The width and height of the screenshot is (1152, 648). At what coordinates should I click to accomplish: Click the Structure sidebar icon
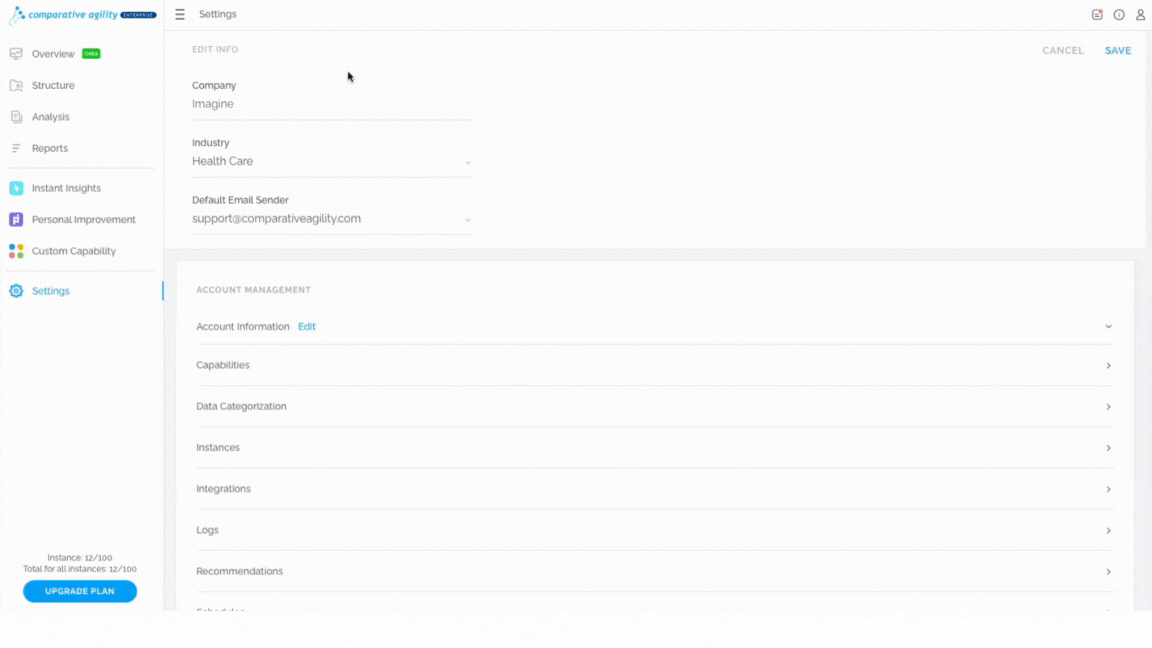pos(16,85)
